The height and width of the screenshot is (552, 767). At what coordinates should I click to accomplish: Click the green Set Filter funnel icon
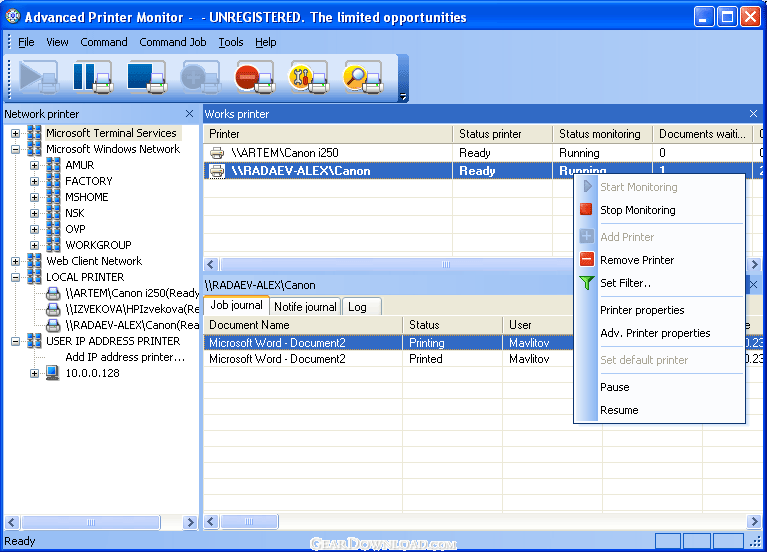[587, 283]
